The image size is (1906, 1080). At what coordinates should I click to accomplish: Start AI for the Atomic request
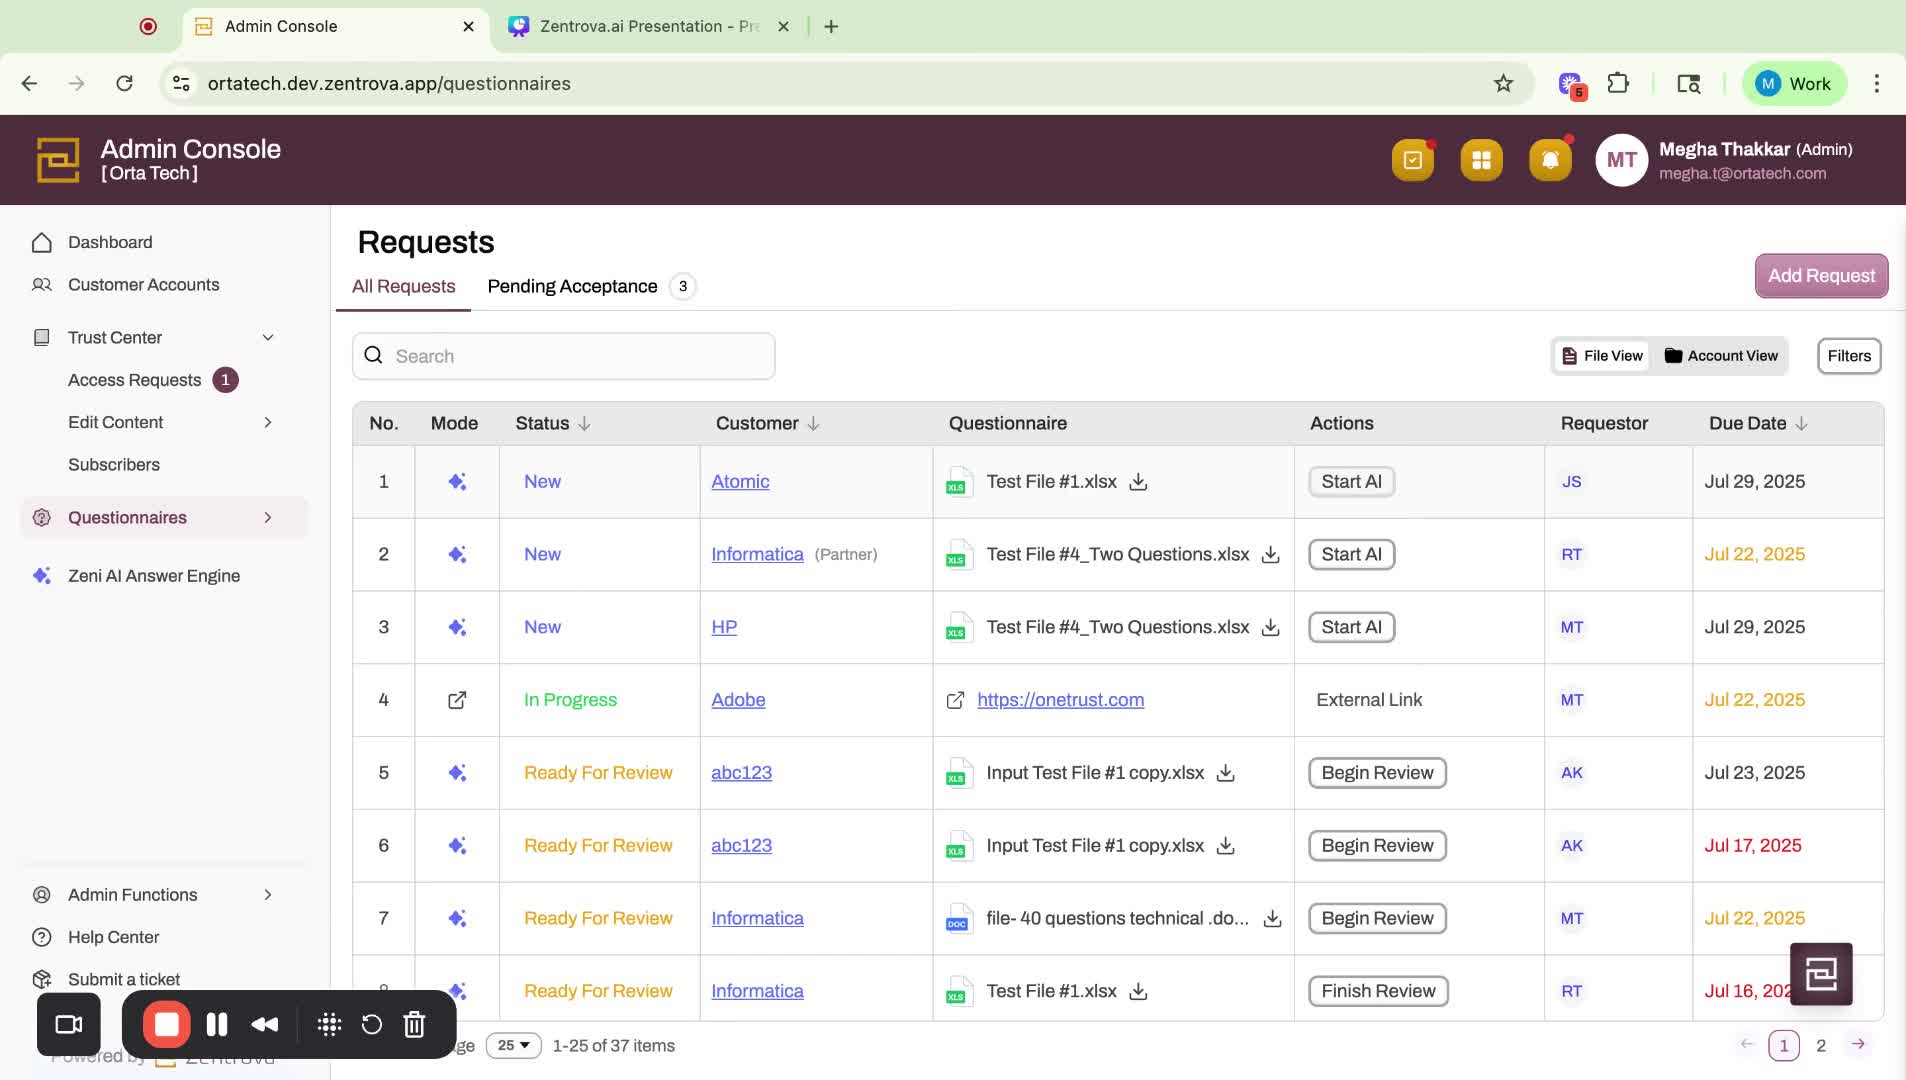(1351, 482)
